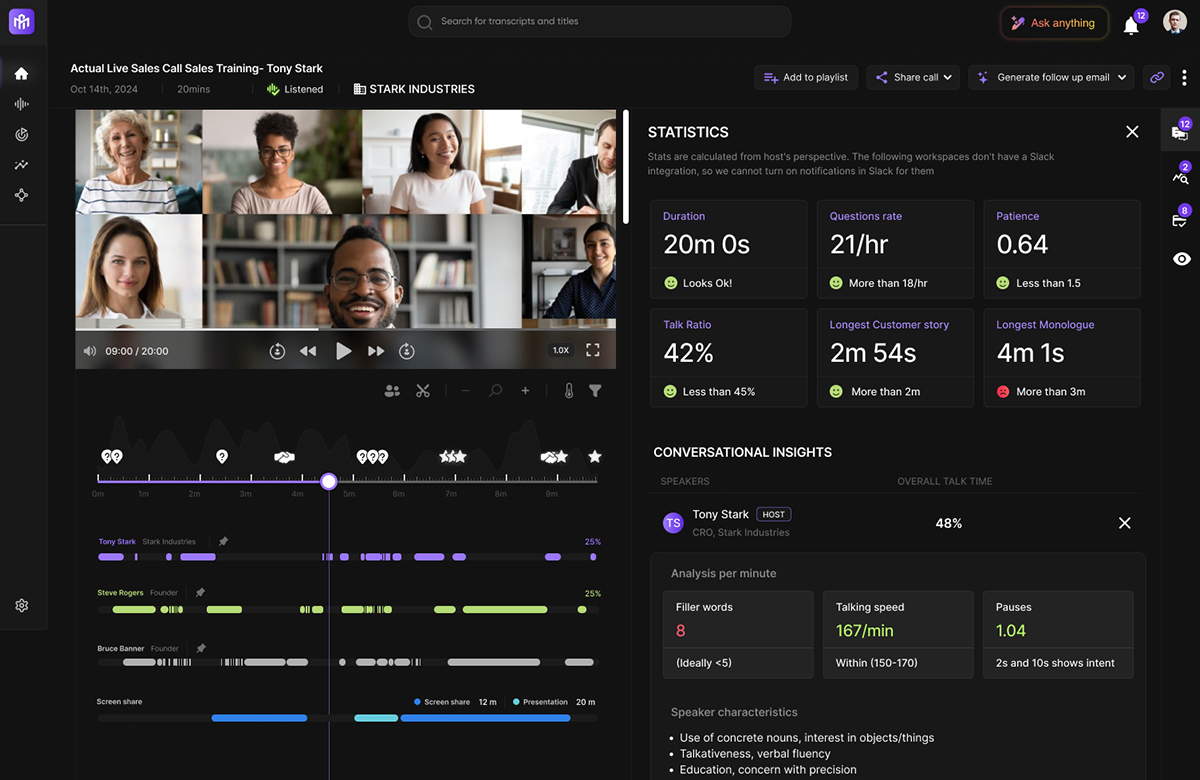Change the 1.0X playback speed

click(561, 350)
